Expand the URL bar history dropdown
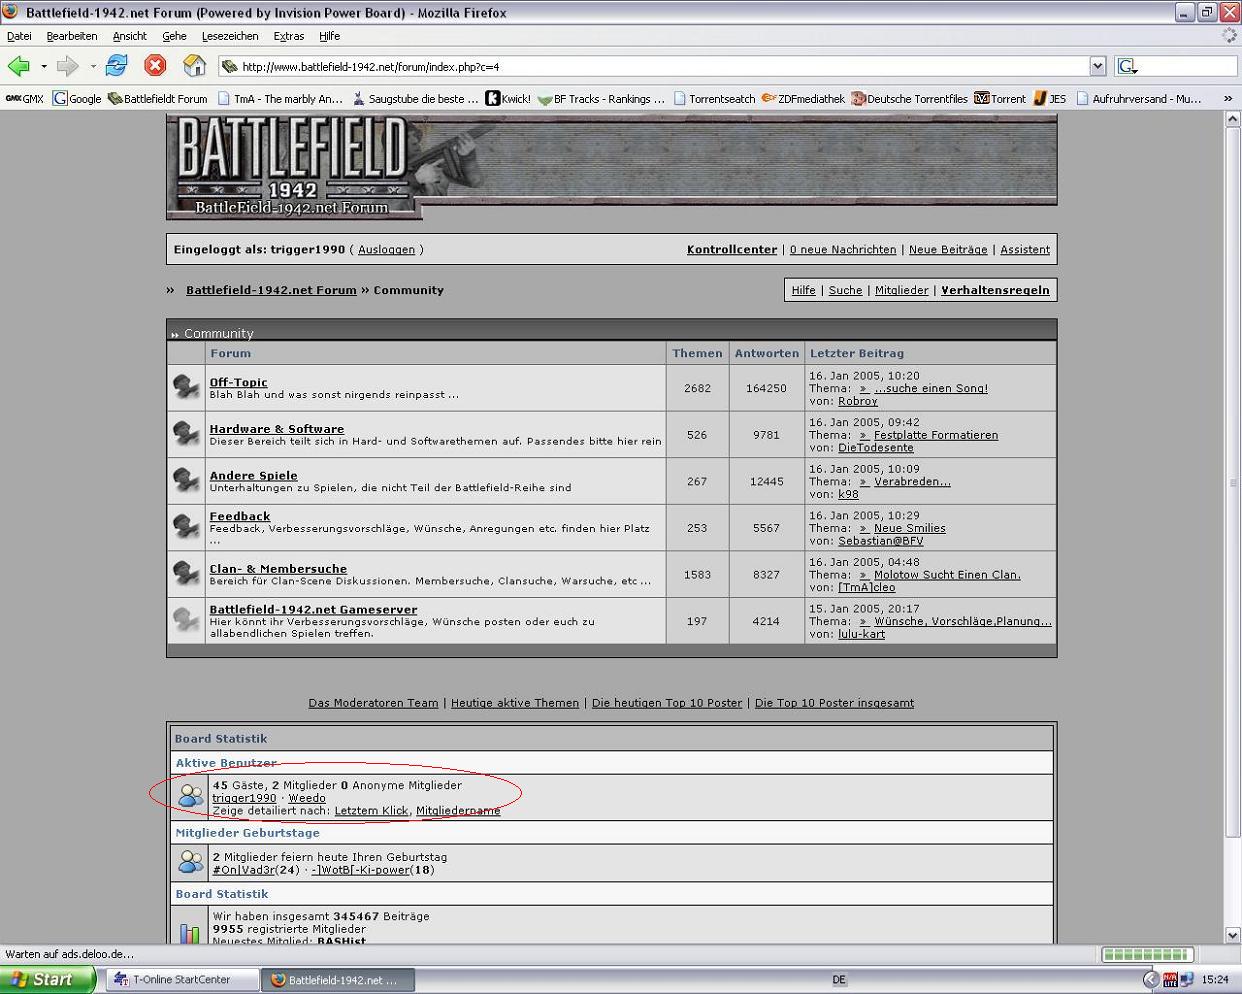This screenshot has width=1242, height=994. coord(1097,66)
